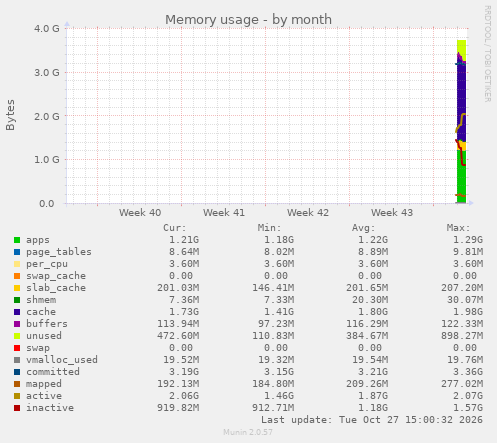Click the 'Cur:' column header
The height and width of the screenshot is (443, 497).
point(175,228)
